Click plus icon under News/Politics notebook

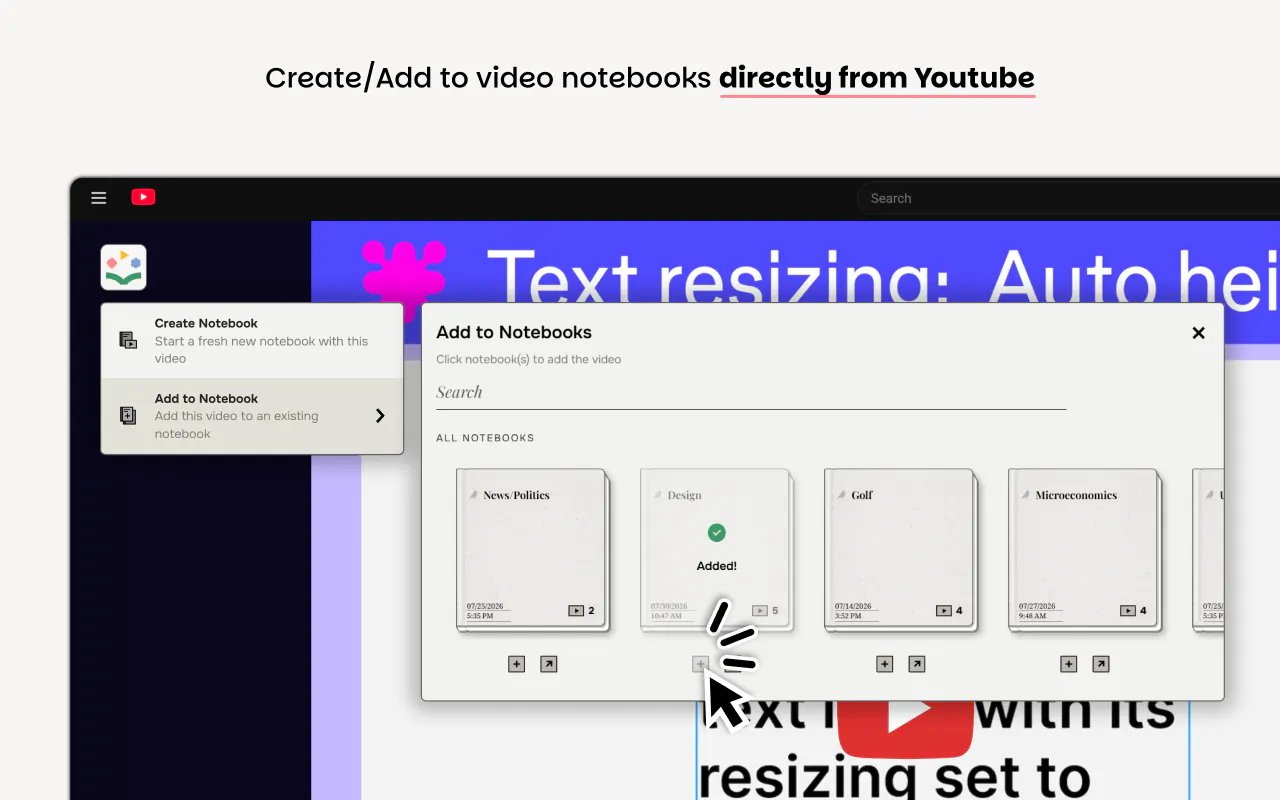coord(516,664)
